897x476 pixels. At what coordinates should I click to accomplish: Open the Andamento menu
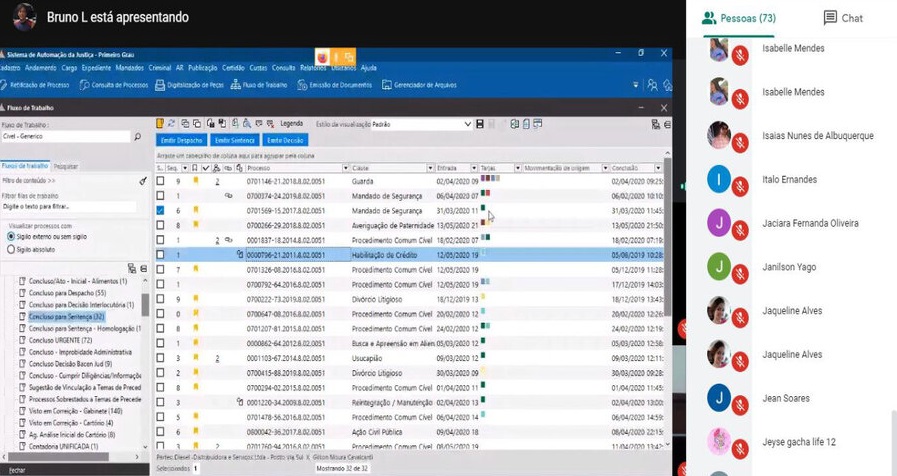point(40,68)
